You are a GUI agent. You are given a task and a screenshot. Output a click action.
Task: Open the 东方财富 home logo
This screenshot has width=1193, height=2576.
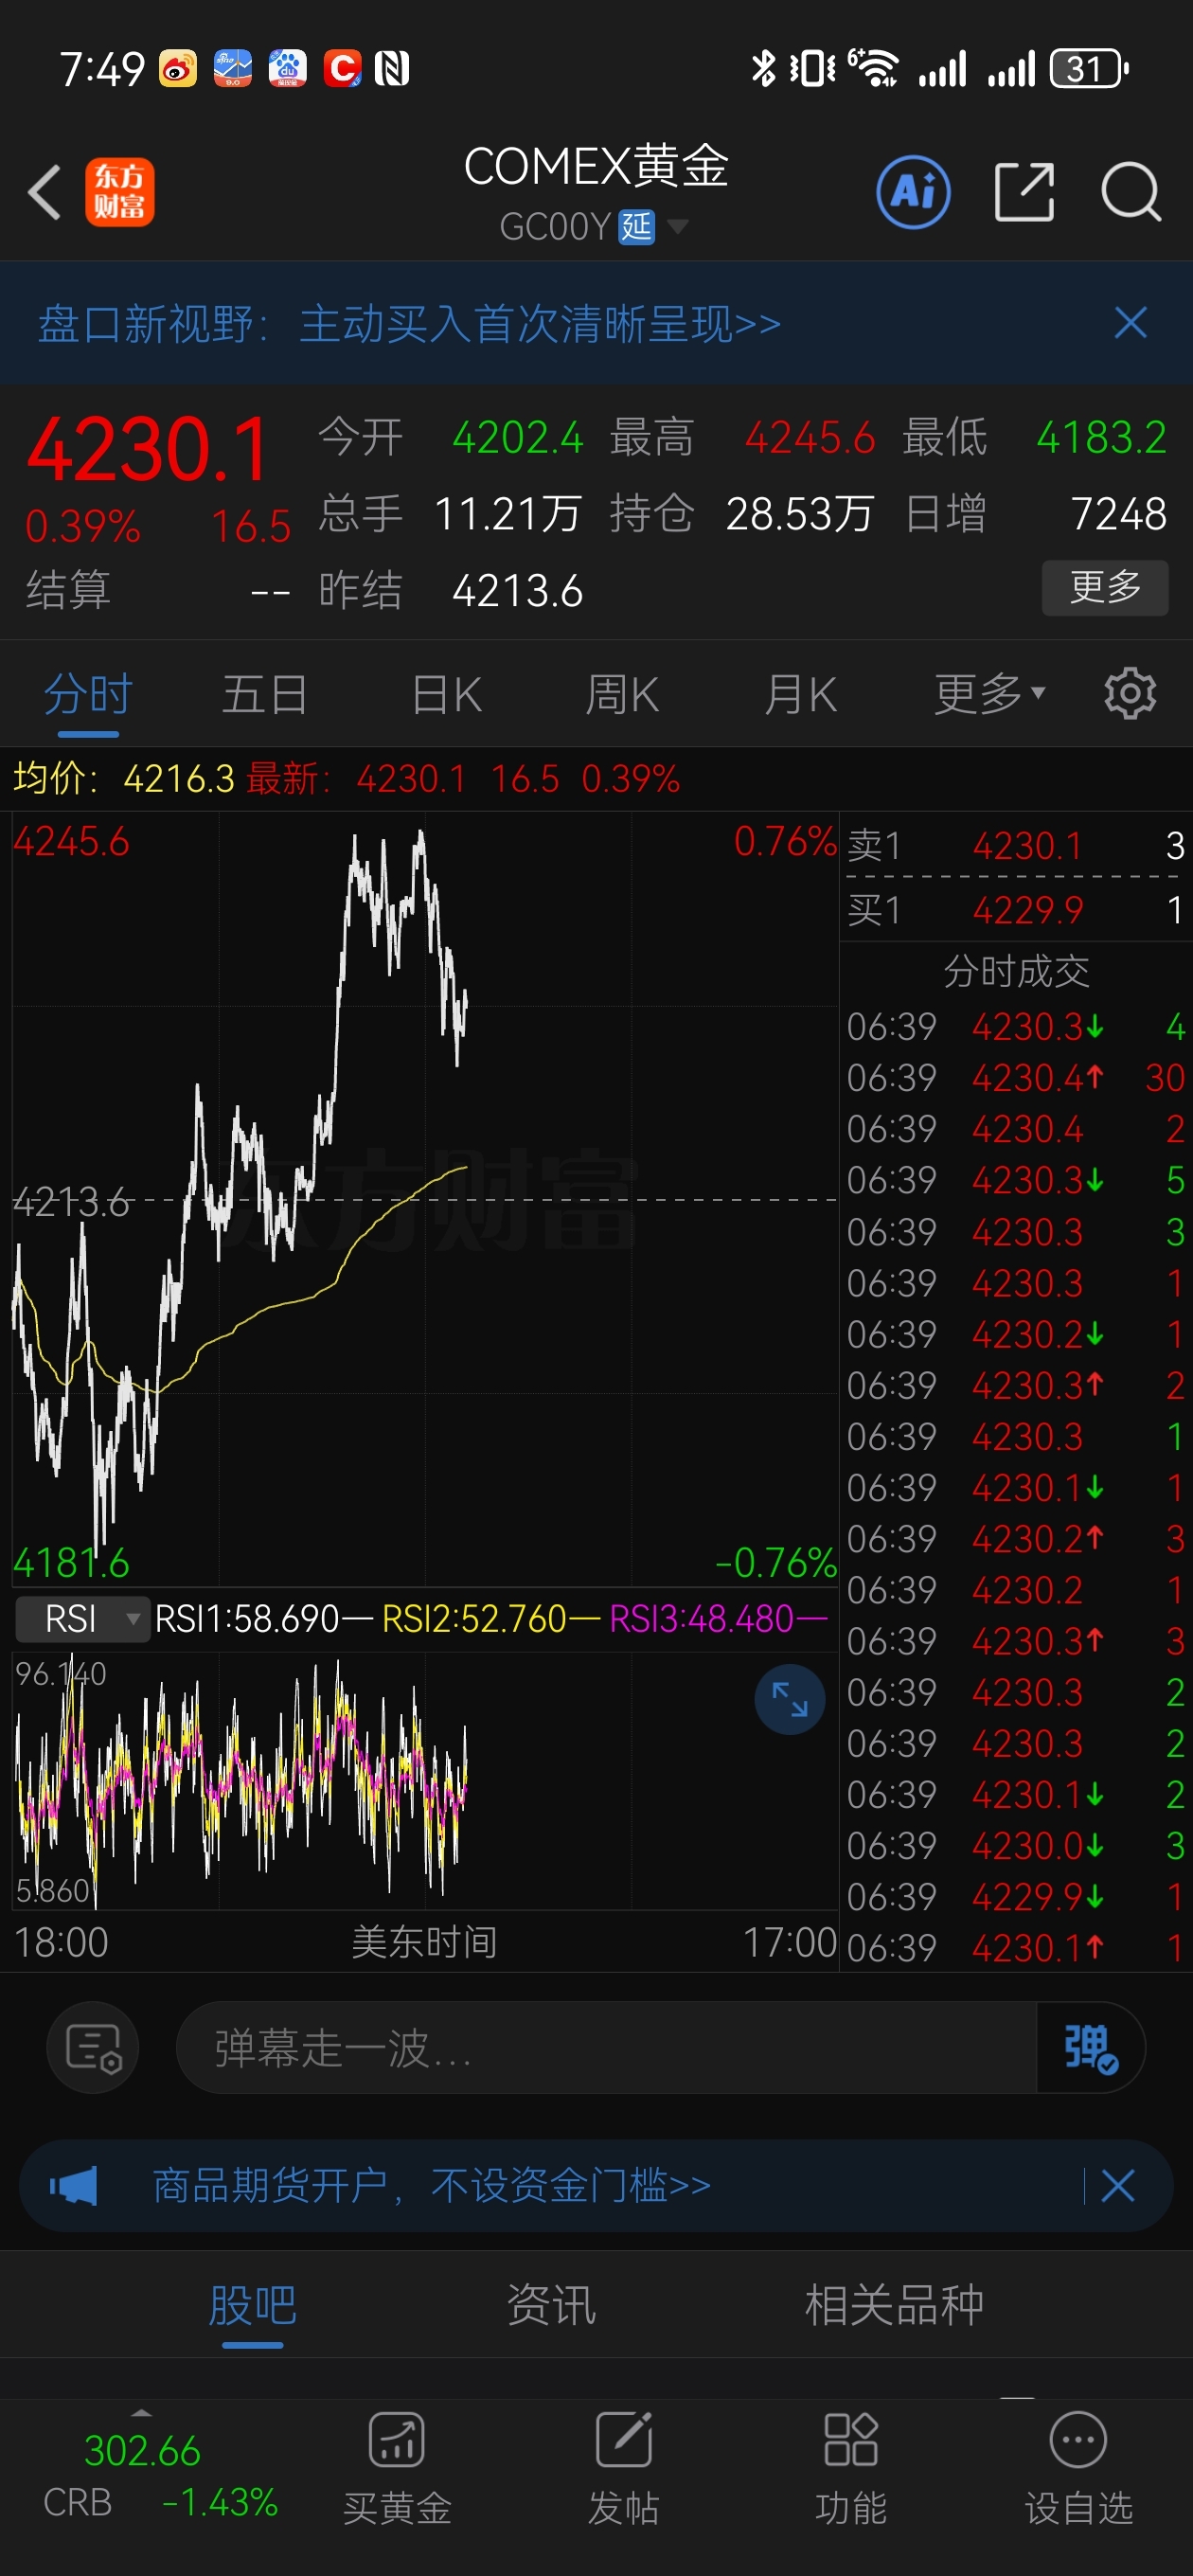click(x=119, y=192)
